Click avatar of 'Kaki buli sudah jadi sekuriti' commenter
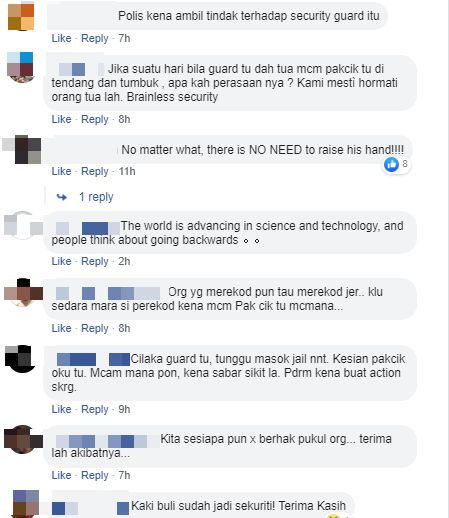The height and width of the screenshot is (518, 449). 26,504
